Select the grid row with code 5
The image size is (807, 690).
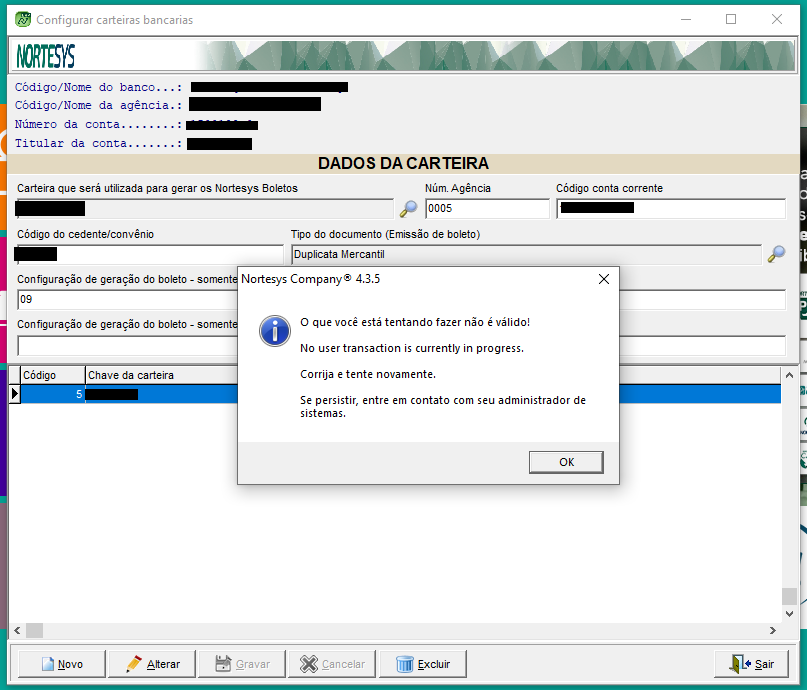coord(150,394)
